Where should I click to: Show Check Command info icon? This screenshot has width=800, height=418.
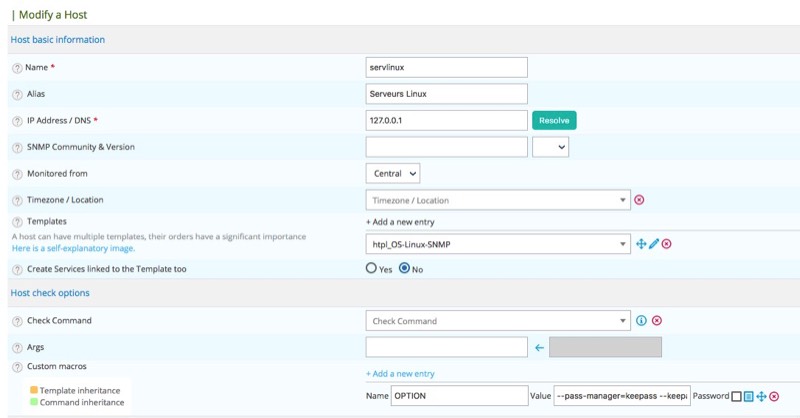click(x=642, y=321)
